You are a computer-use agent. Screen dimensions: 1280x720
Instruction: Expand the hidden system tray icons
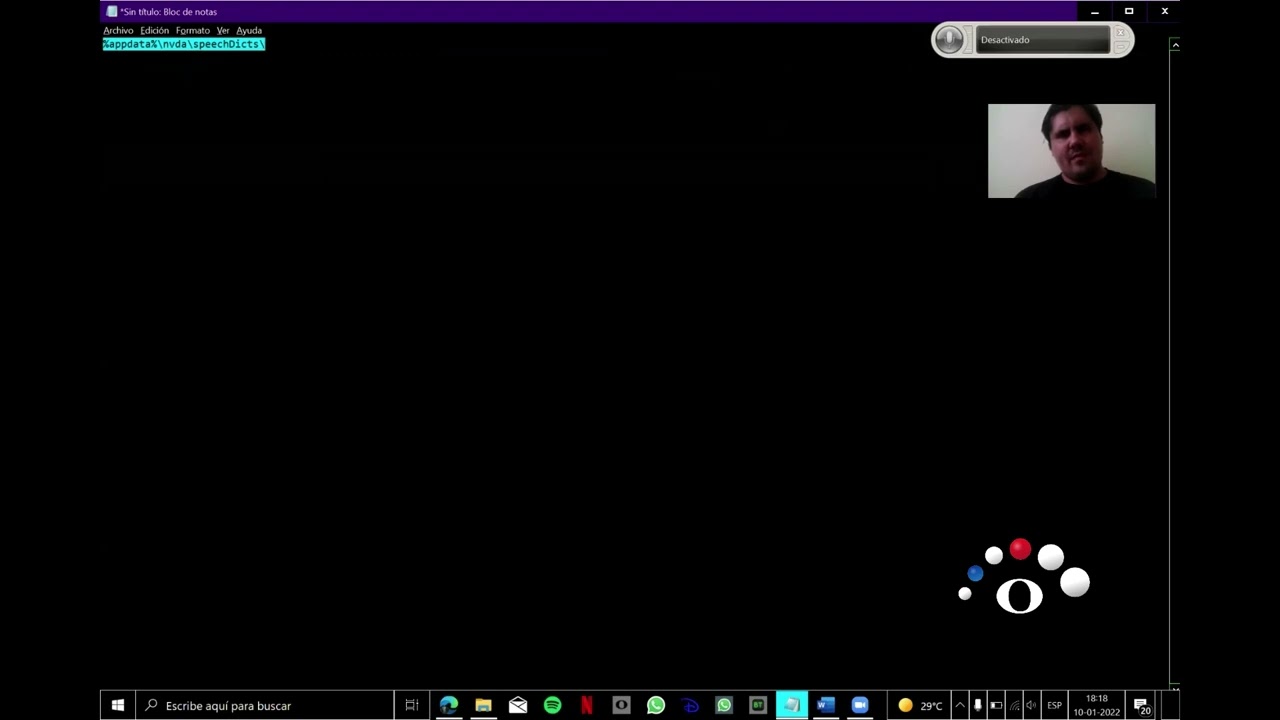click(960, 705)
